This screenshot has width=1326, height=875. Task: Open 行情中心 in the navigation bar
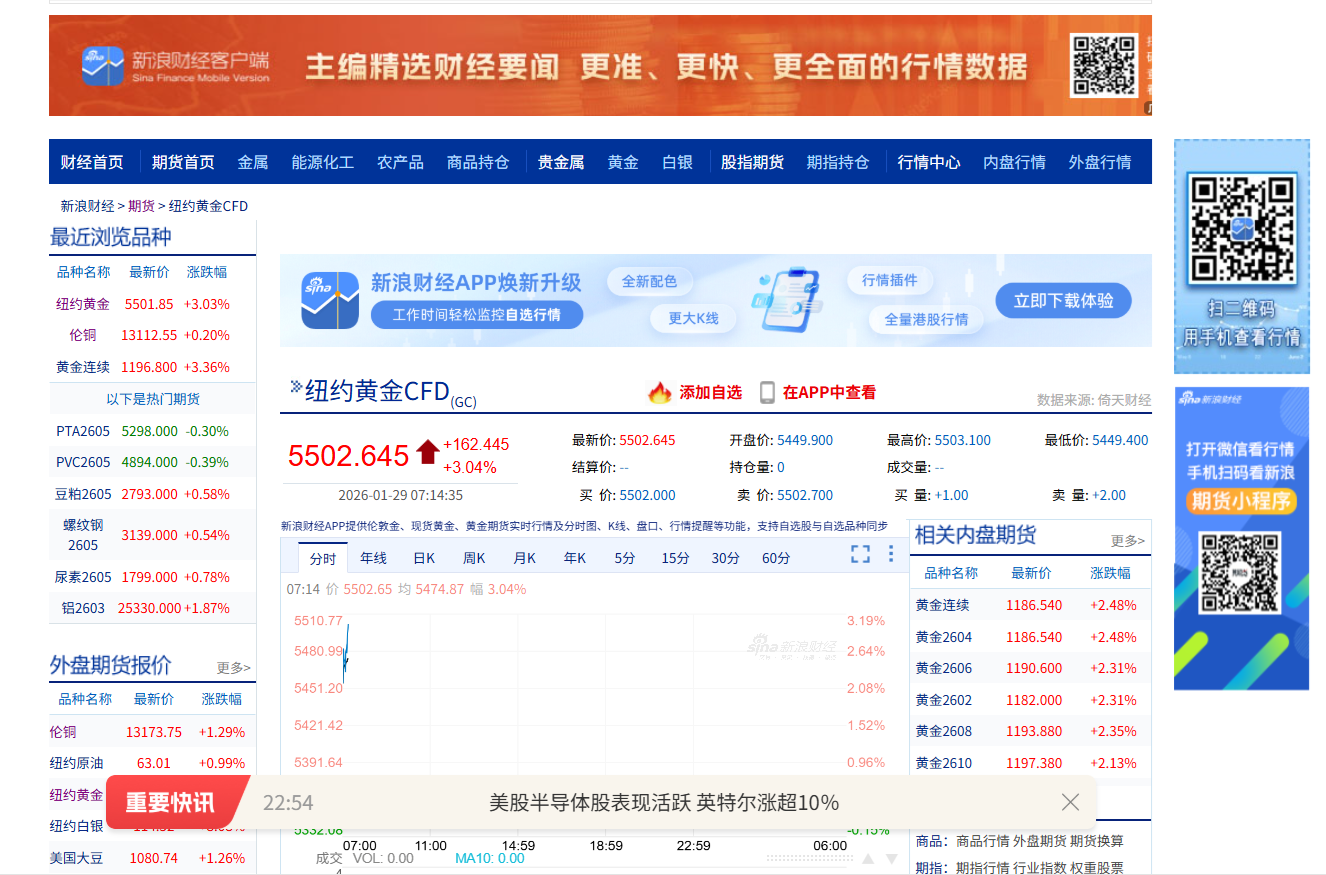929,162
